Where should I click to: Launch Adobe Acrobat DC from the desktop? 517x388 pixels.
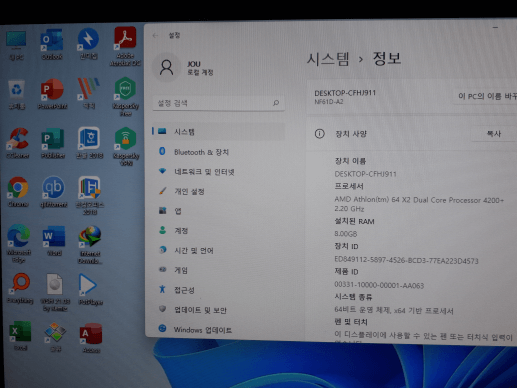click(x=125, y=46)
